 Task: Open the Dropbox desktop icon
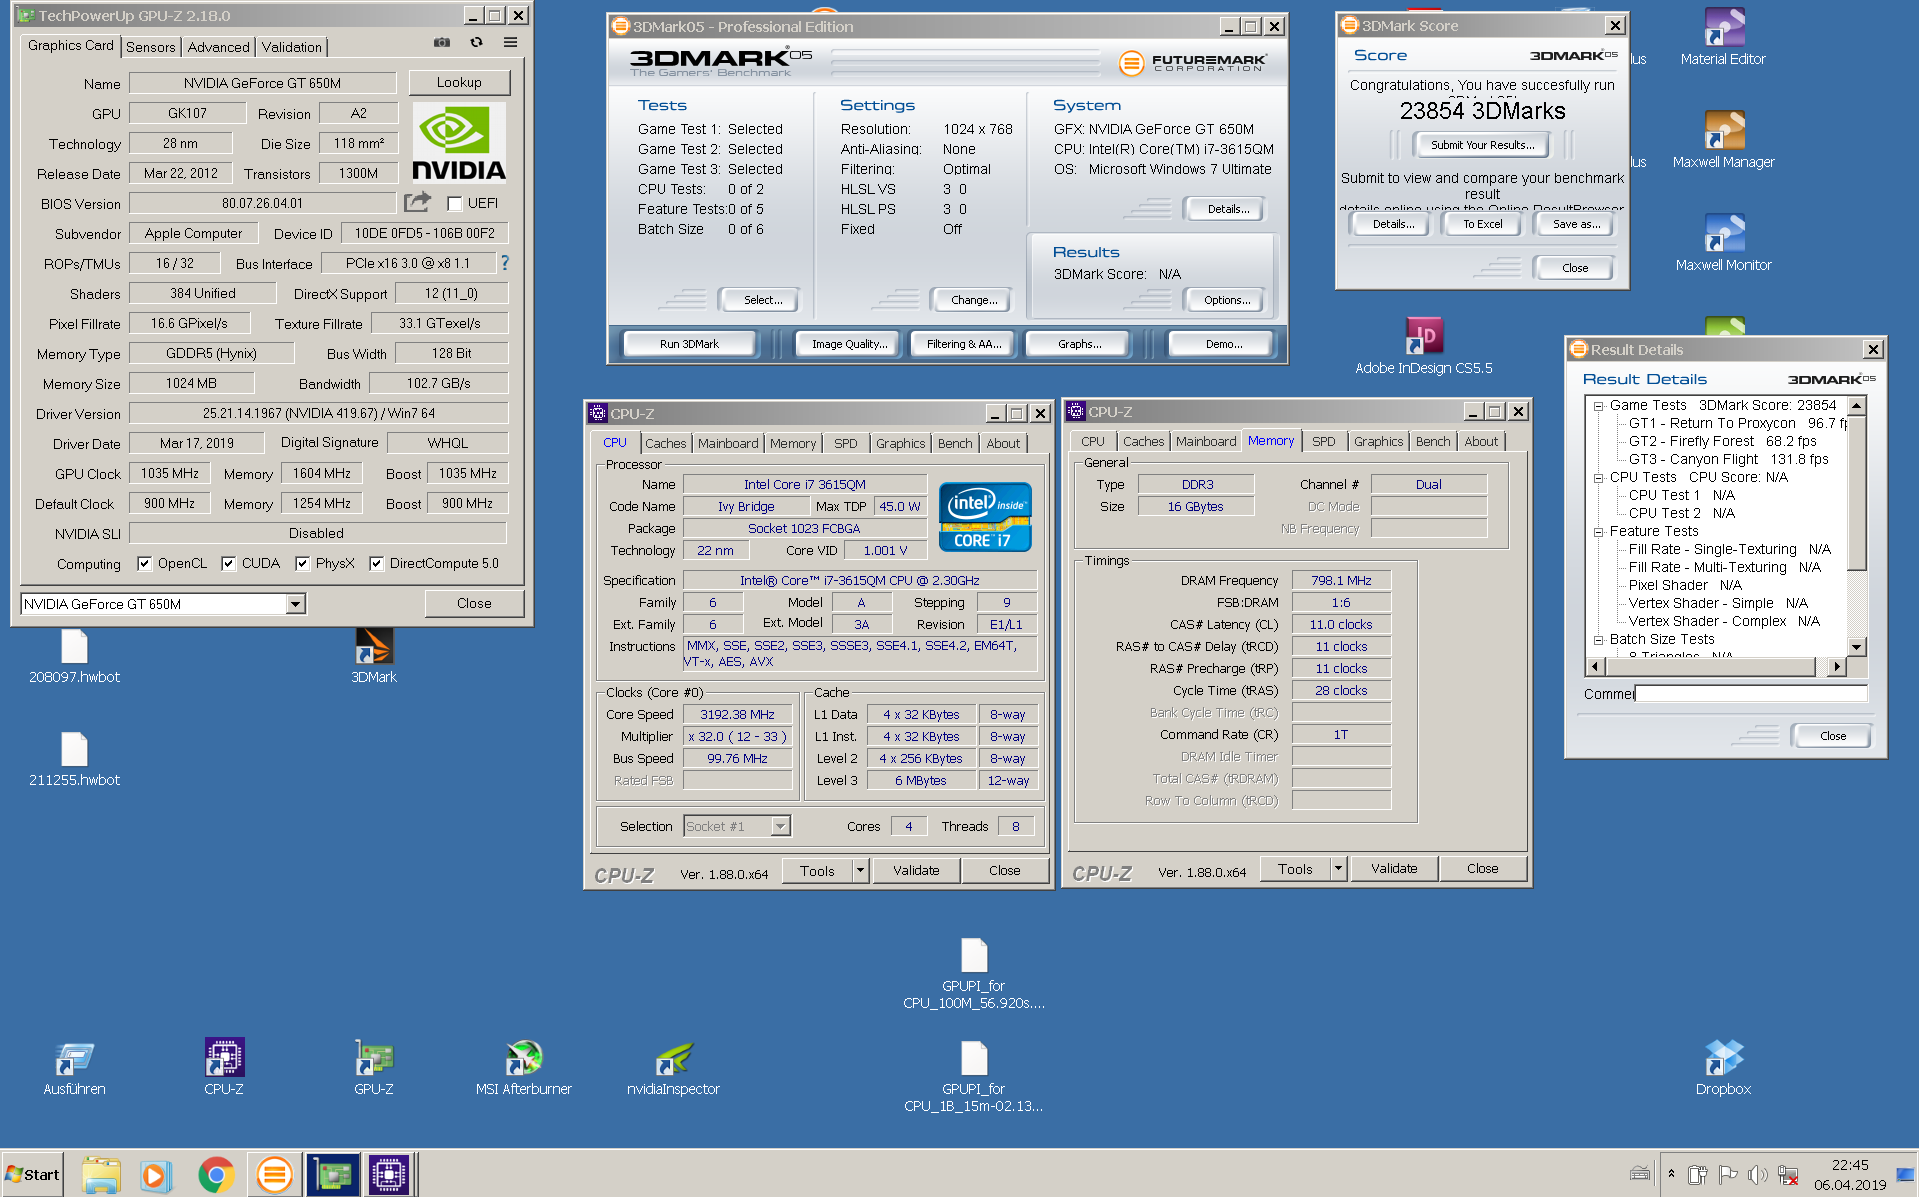1723,1058
